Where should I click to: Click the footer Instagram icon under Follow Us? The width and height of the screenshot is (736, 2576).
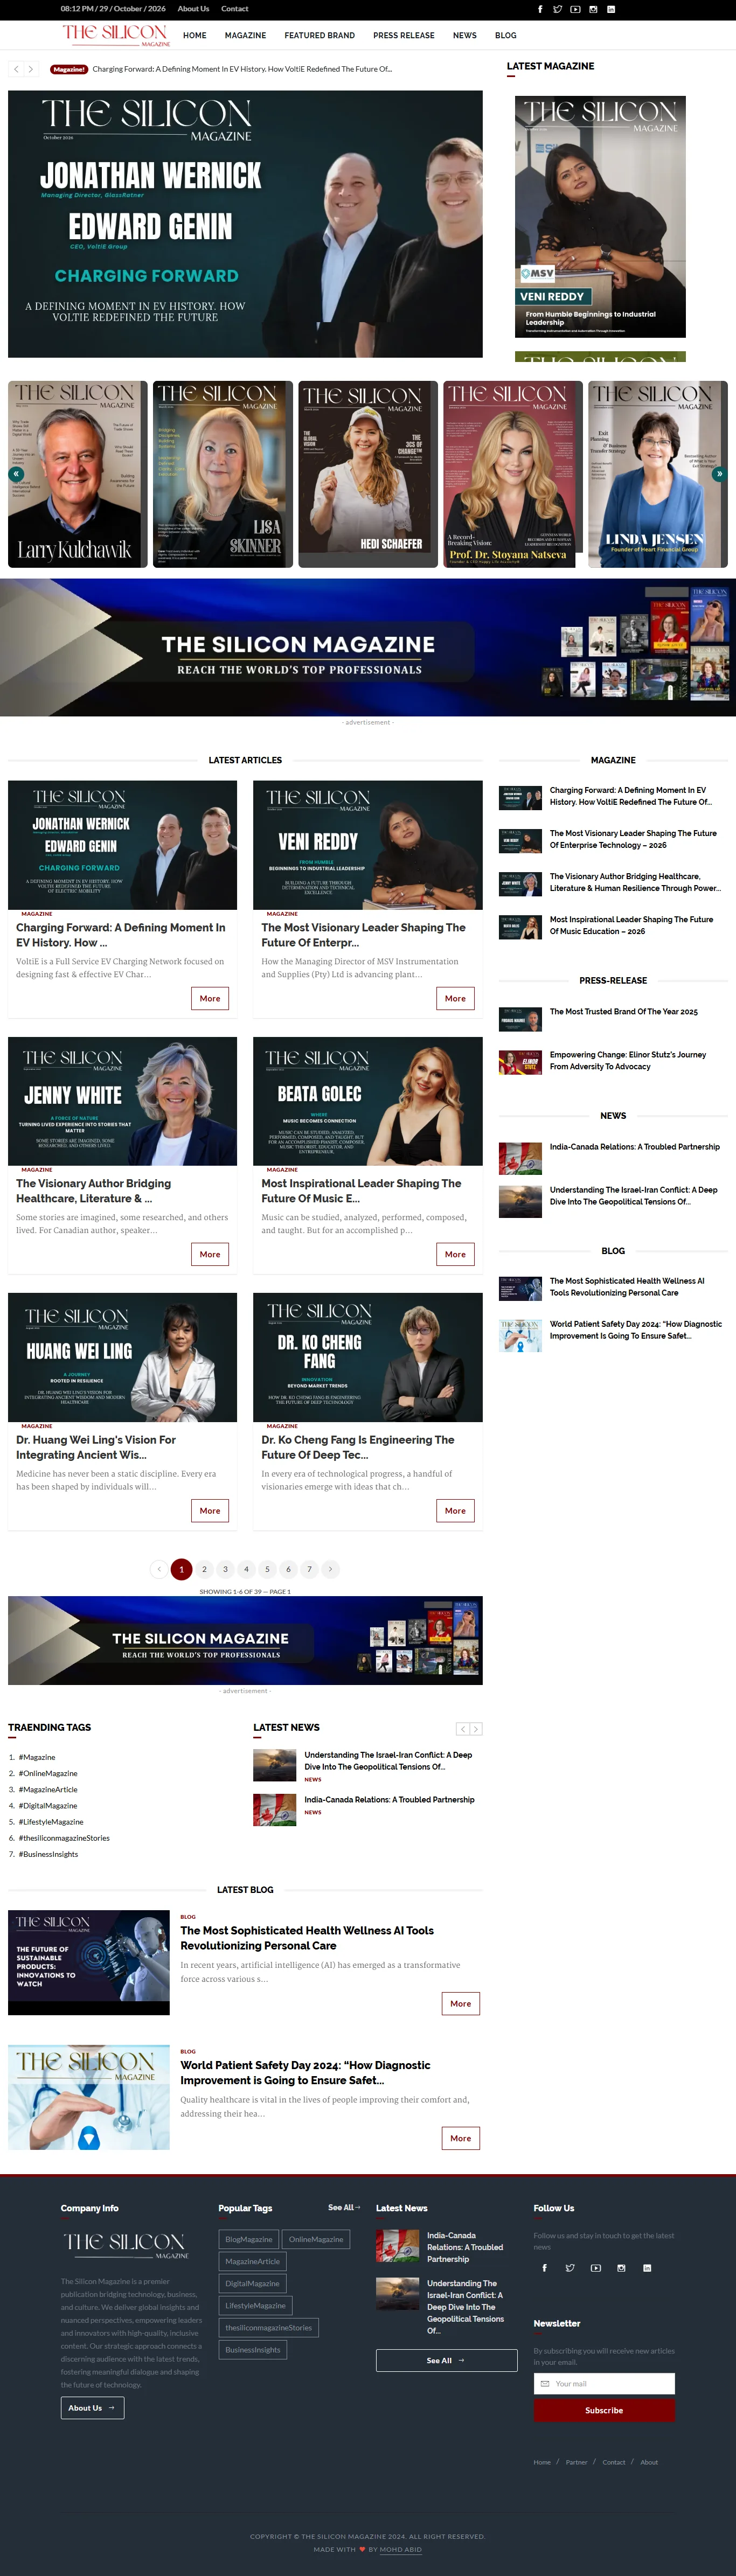tap(621, 2268)
